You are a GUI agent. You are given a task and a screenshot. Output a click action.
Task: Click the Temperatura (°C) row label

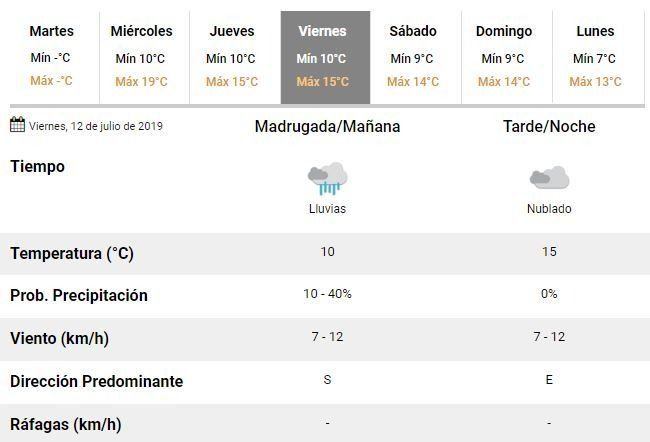pos(72,253)
